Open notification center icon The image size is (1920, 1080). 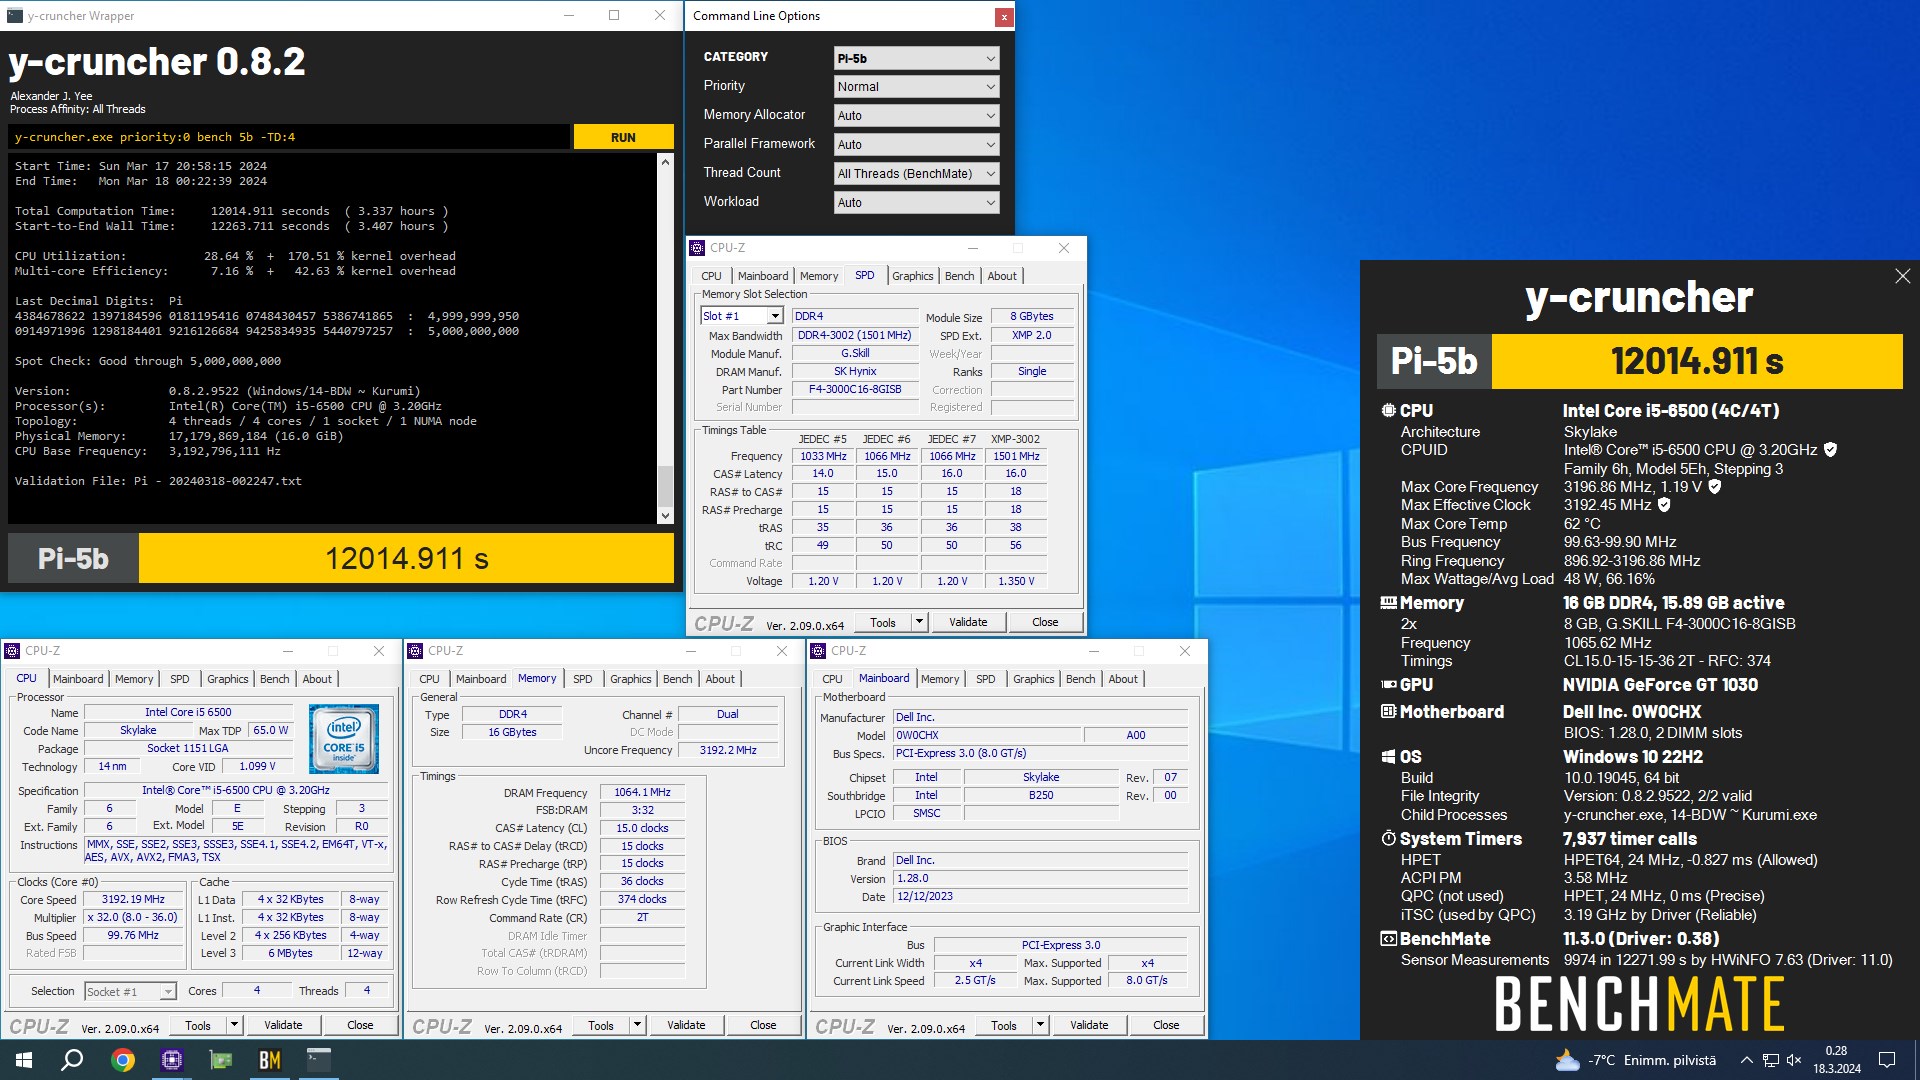click(x=1887, y=1060)
